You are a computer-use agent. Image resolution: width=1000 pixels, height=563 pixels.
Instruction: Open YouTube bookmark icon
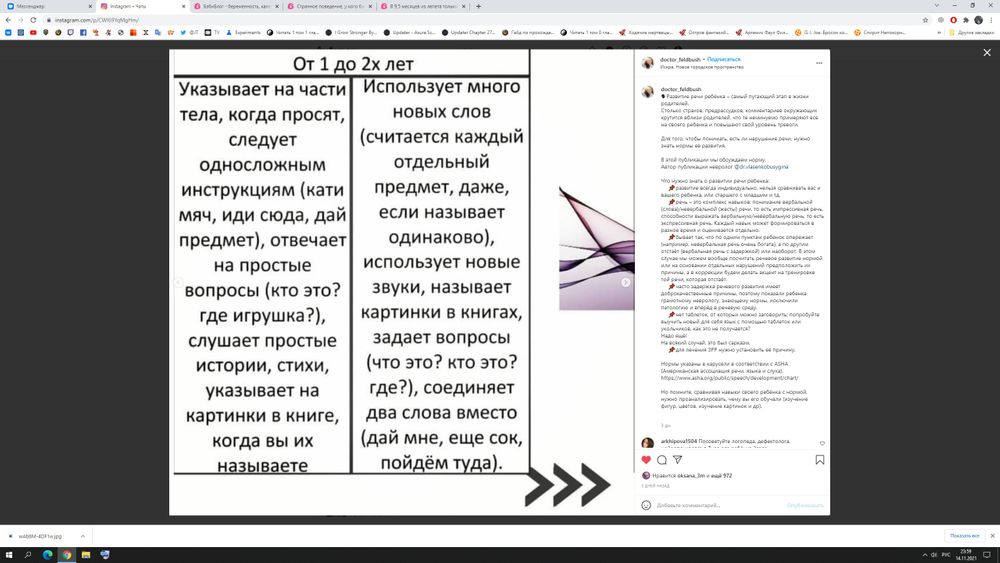coord(33,32)
